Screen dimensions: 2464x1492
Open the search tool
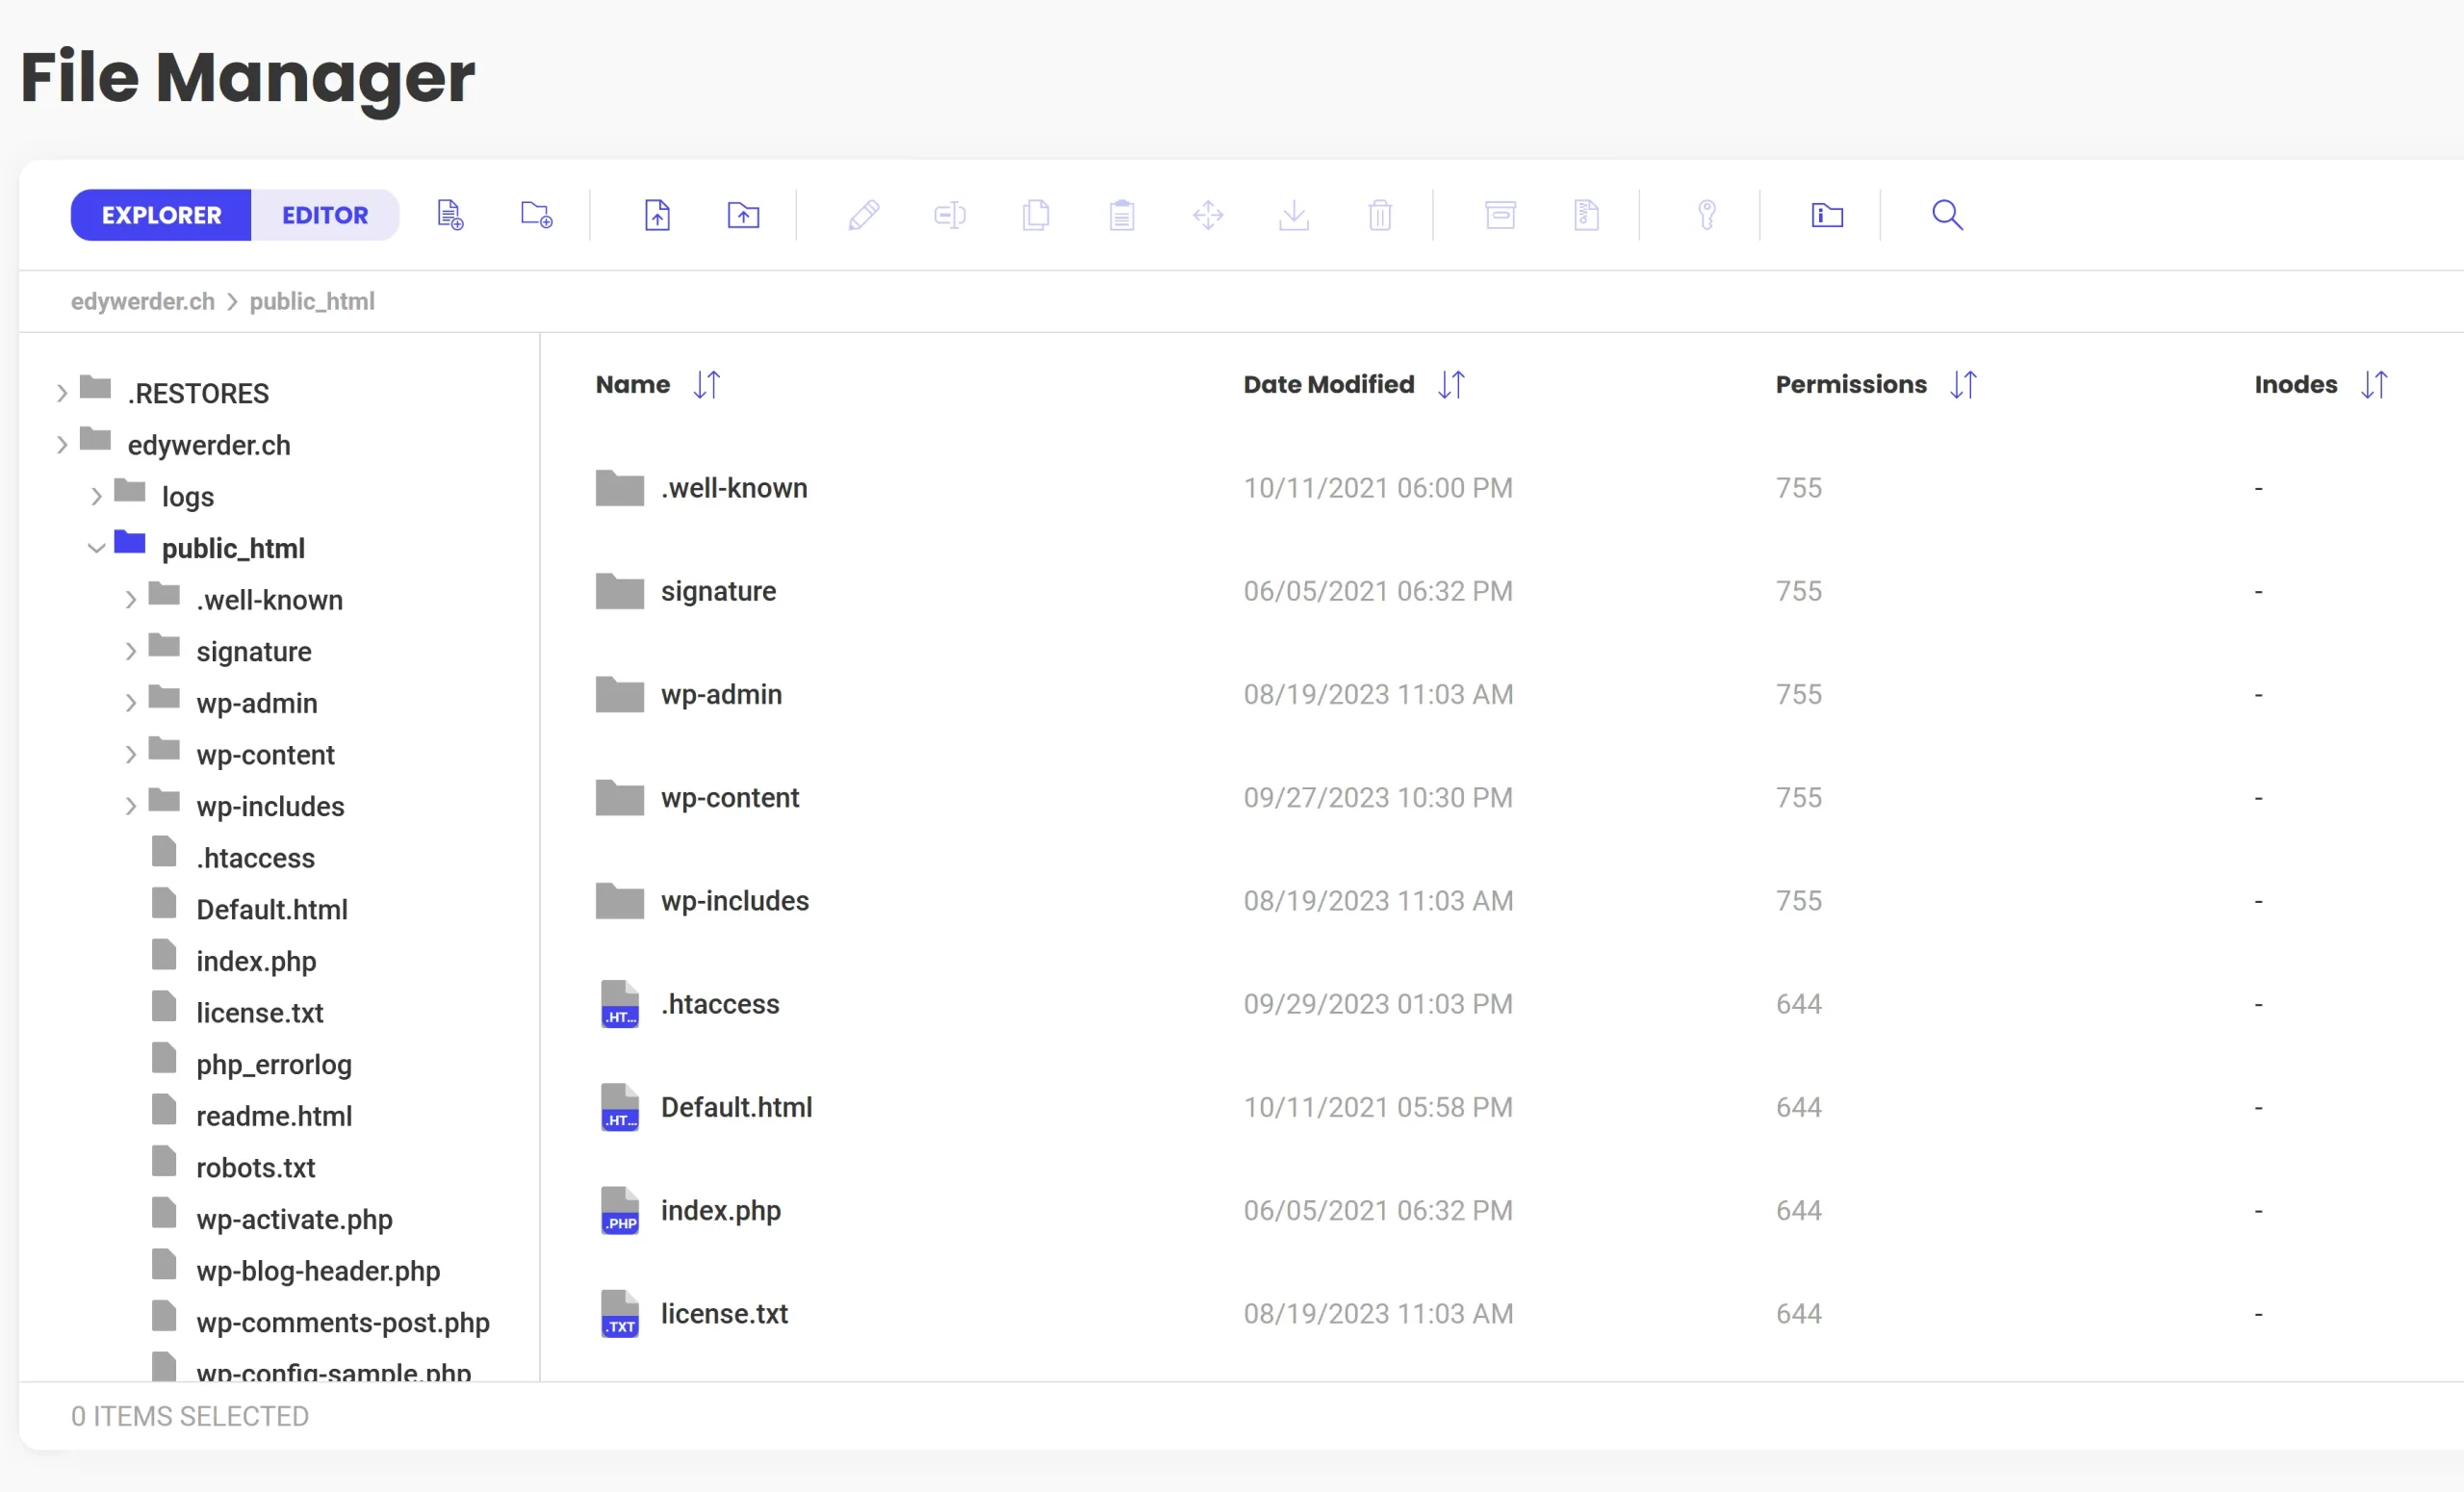(x=1946, y=214)
